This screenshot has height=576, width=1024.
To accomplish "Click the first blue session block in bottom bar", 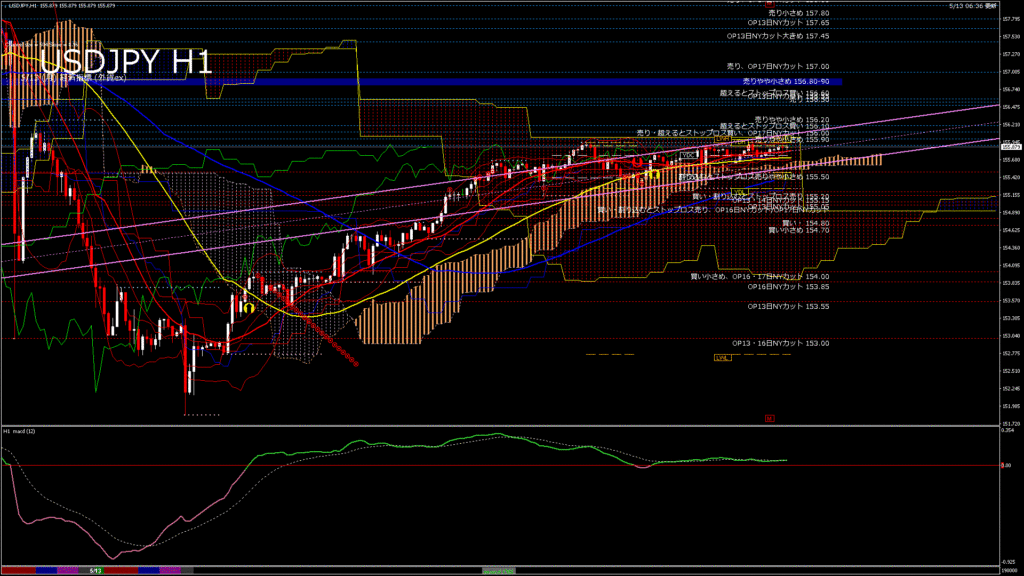I will 46,571.
